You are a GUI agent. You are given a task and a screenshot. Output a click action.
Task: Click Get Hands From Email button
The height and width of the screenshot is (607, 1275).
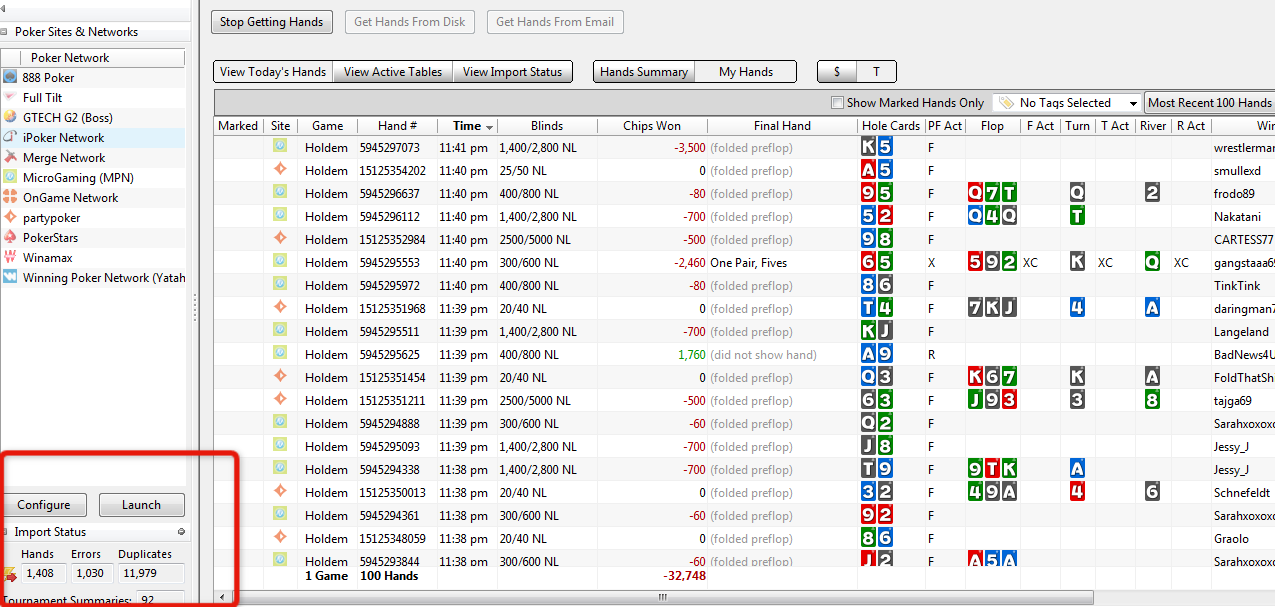(x=555, y=22)
